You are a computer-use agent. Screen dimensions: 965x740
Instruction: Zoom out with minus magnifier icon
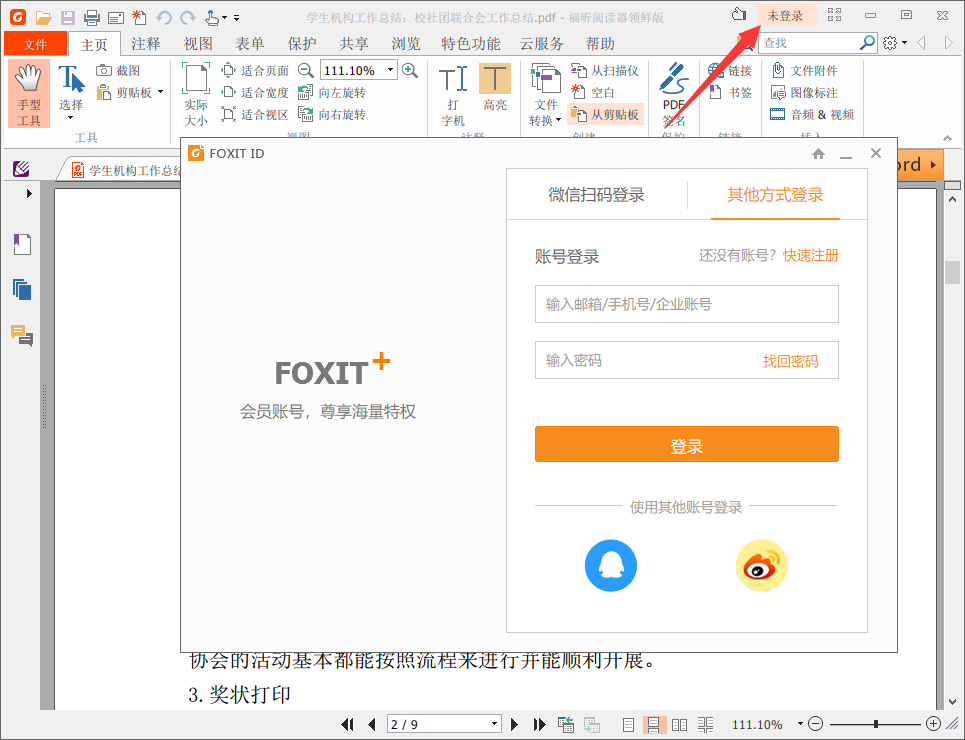point(306,70)
